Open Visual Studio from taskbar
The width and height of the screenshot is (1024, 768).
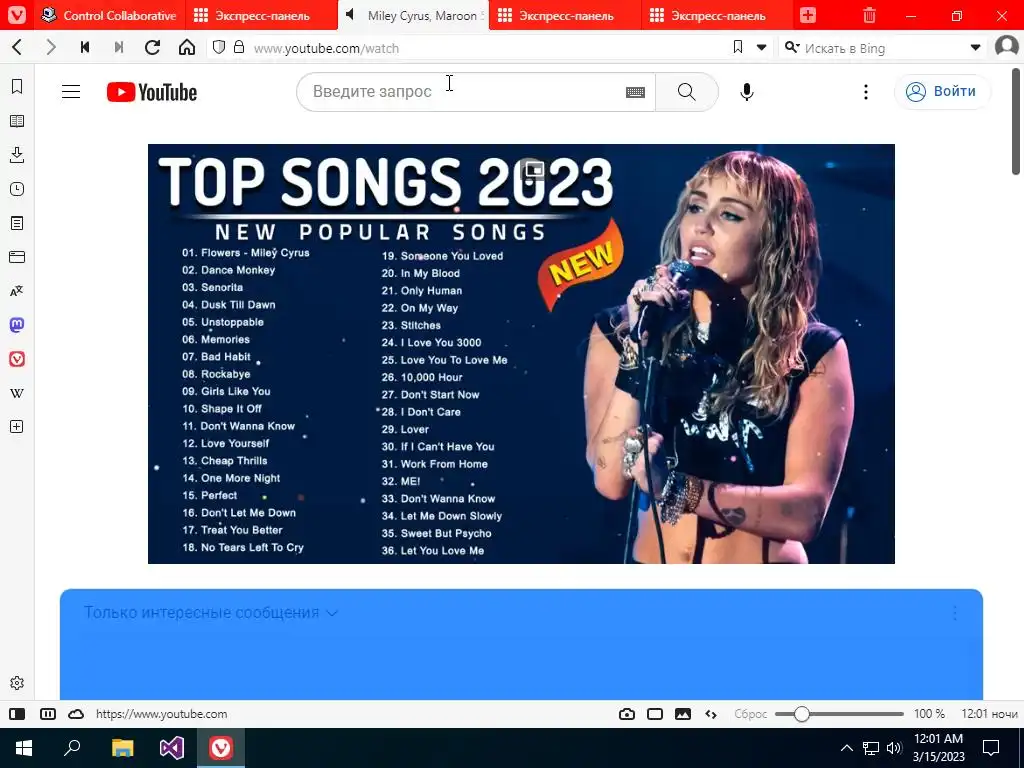coord(172,748)
